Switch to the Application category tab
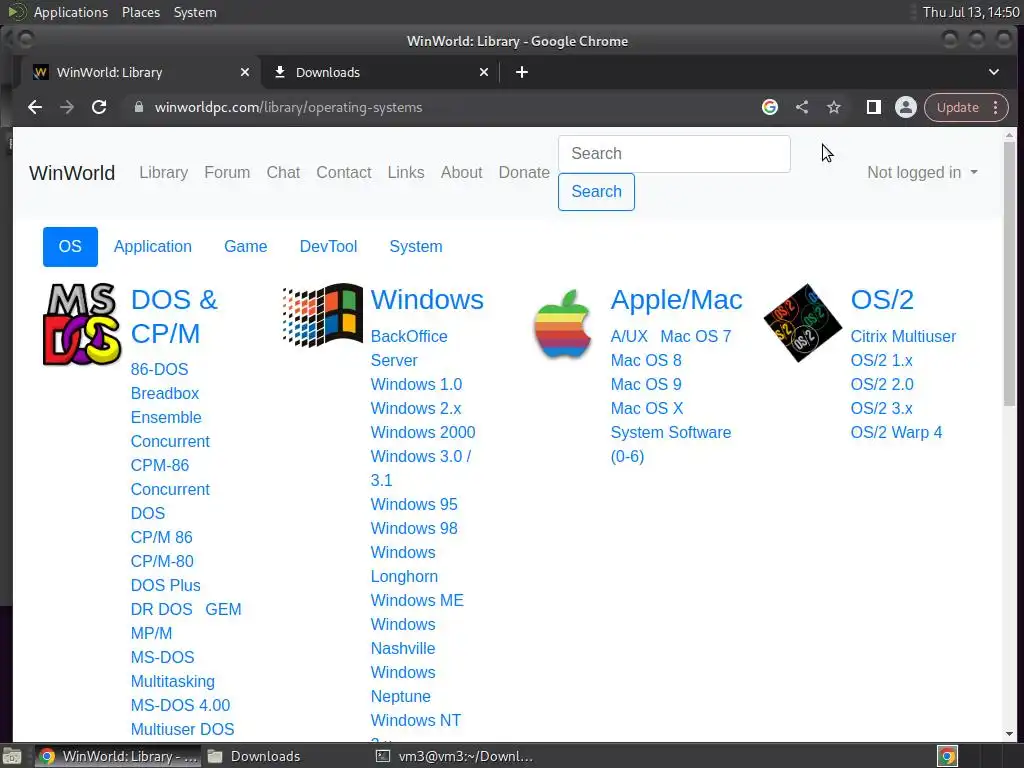Image resolution: width=1024 pixels, height=768 pixels. tap(153, 247)
